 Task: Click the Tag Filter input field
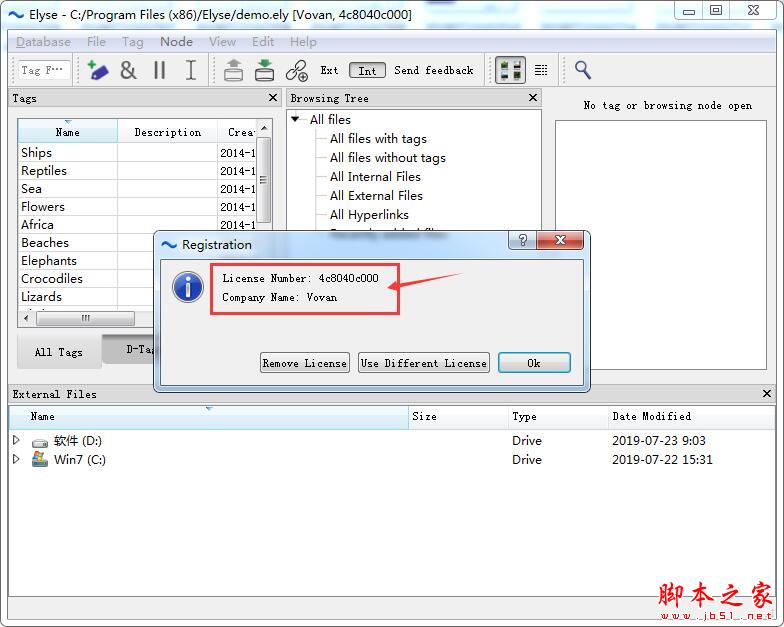pos(44,70)
